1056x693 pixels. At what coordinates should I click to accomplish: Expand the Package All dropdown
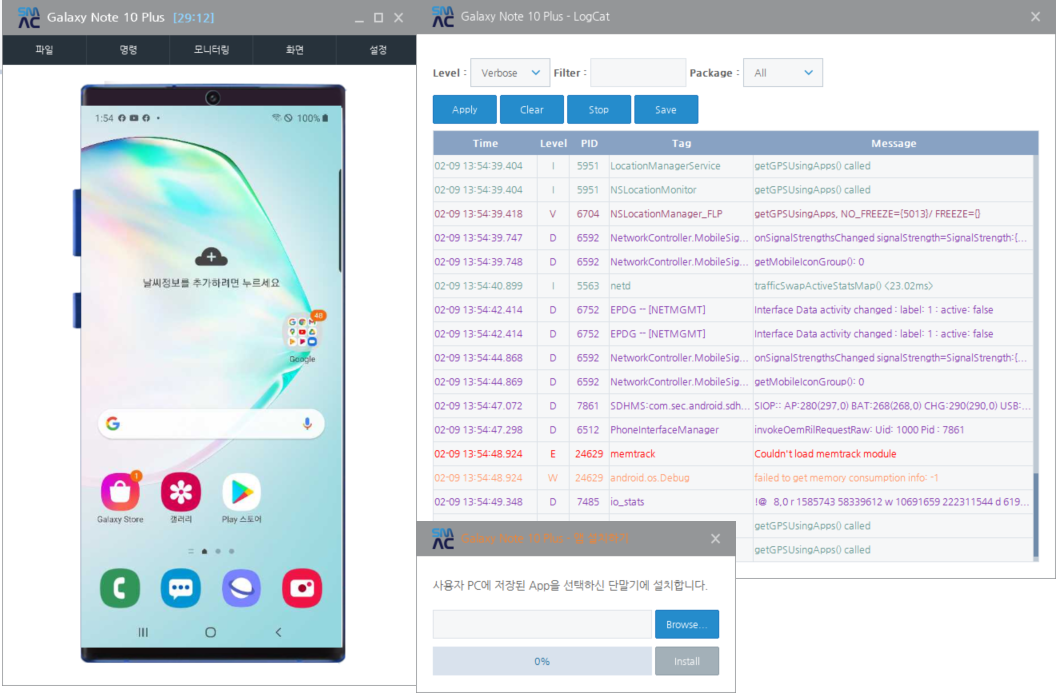click(783, 73)
